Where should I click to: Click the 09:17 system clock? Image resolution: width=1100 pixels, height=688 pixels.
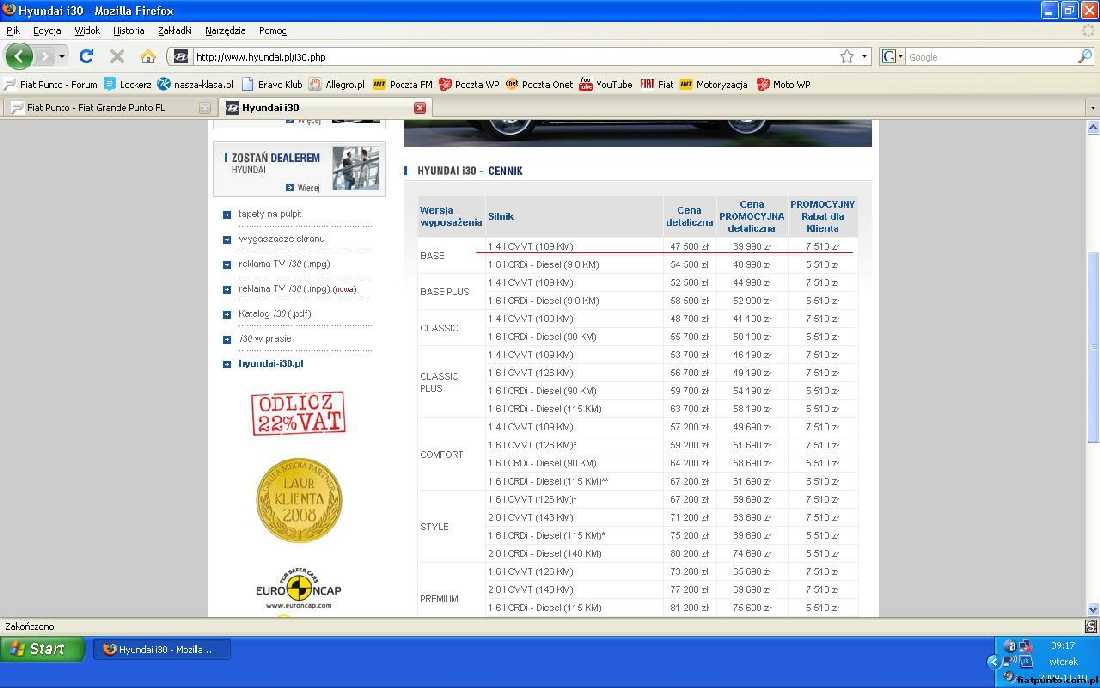coord(1063,646)
